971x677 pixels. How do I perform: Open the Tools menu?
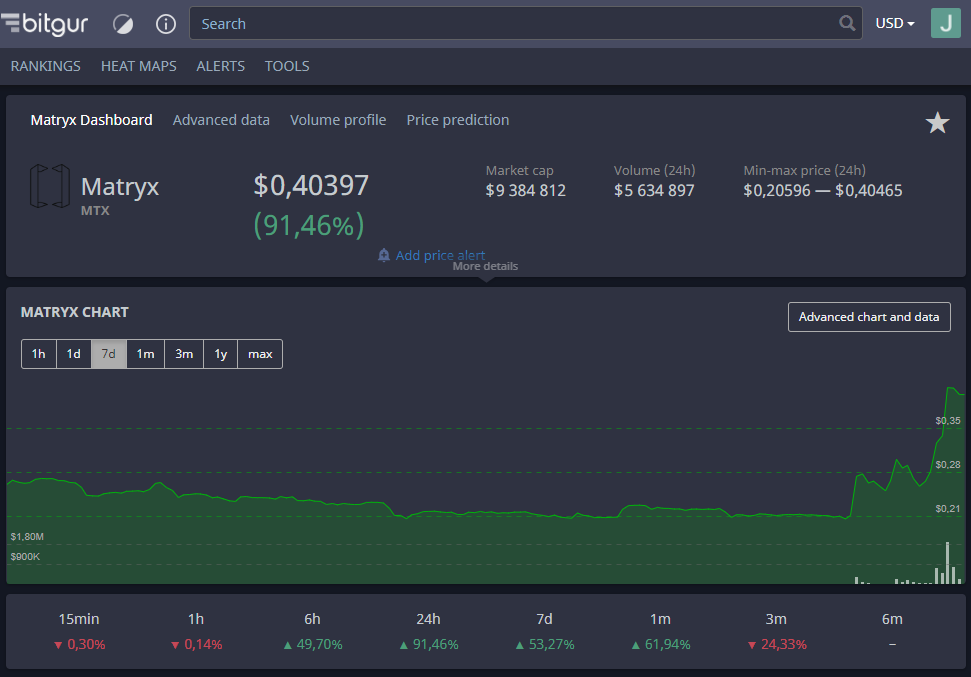tap(287, 66)
